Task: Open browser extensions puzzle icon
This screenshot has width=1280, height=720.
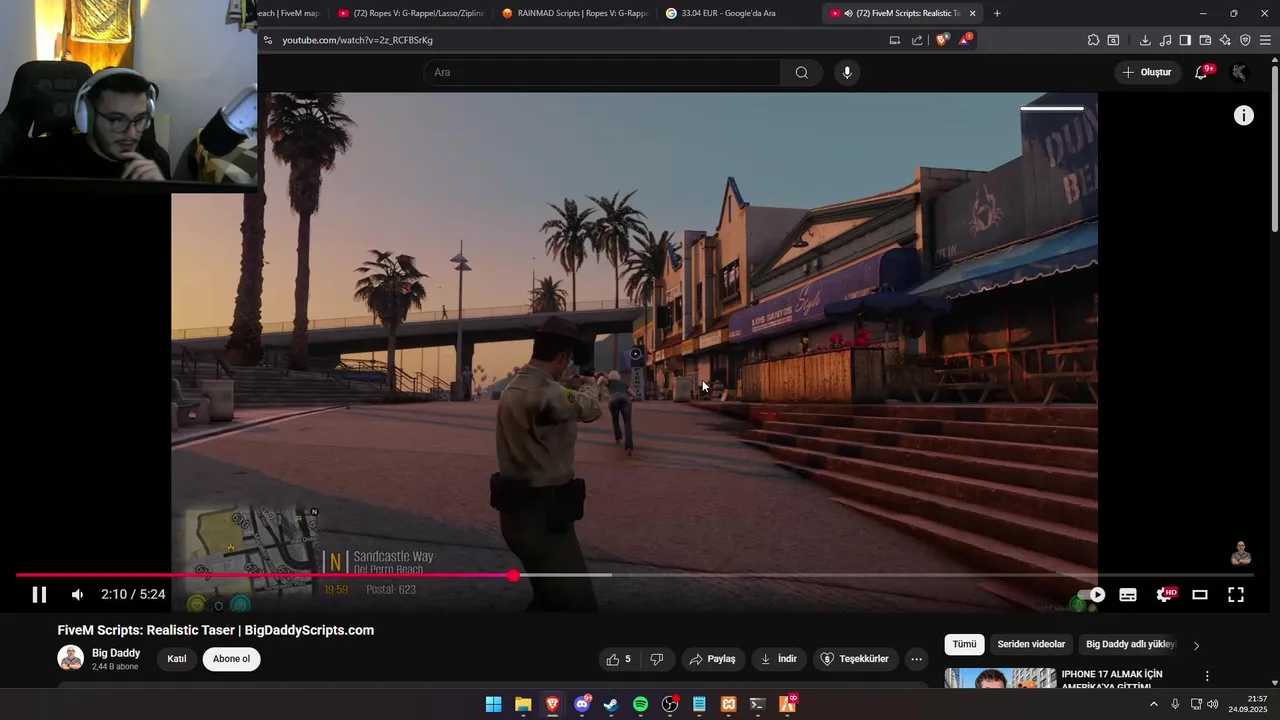Action: click(x=1093, y=40)
